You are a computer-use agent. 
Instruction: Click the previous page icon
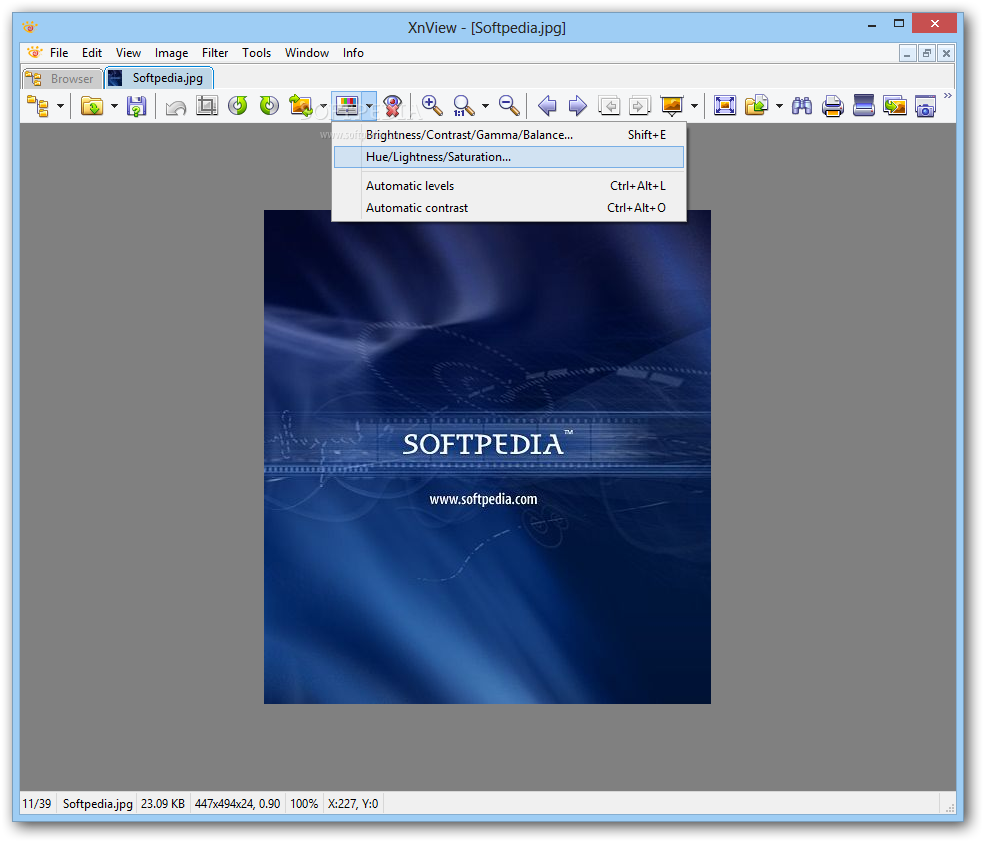click(x=609, y=105)
